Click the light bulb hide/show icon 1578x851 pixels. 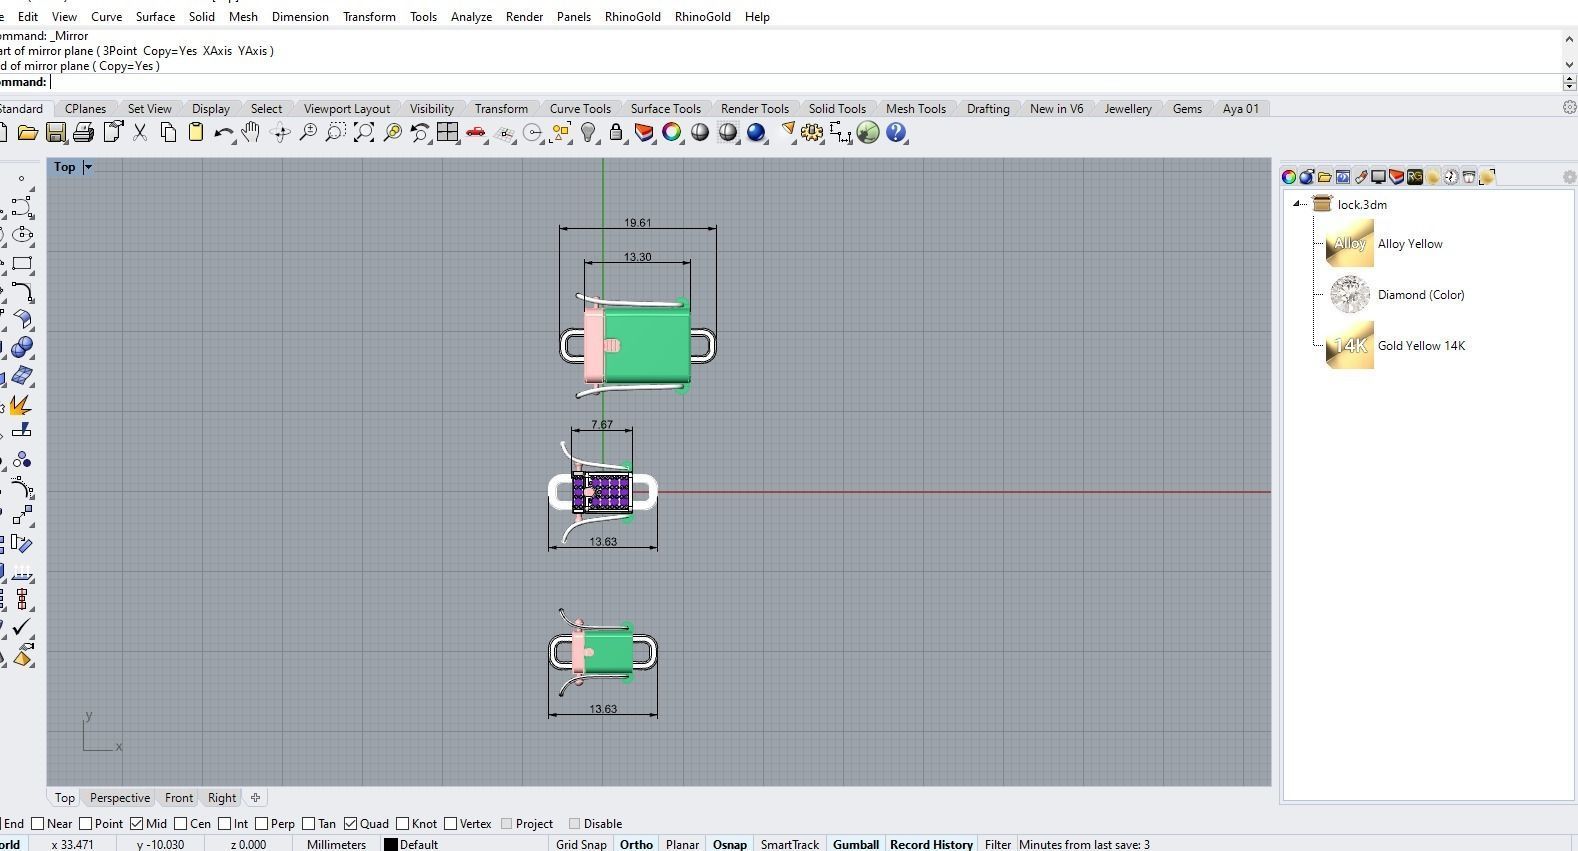pyautogui.click(x=588, y=133)
